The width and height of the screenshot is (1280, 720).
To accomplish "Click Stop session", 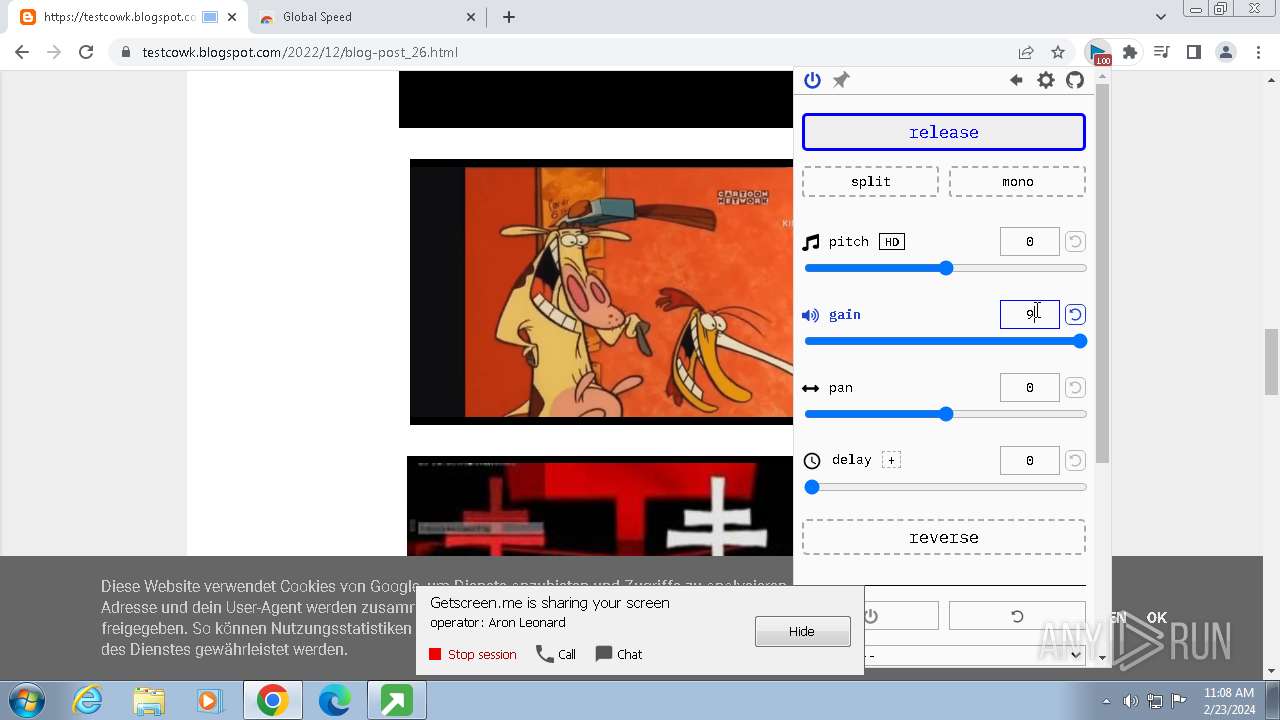I will pos(473,654).
